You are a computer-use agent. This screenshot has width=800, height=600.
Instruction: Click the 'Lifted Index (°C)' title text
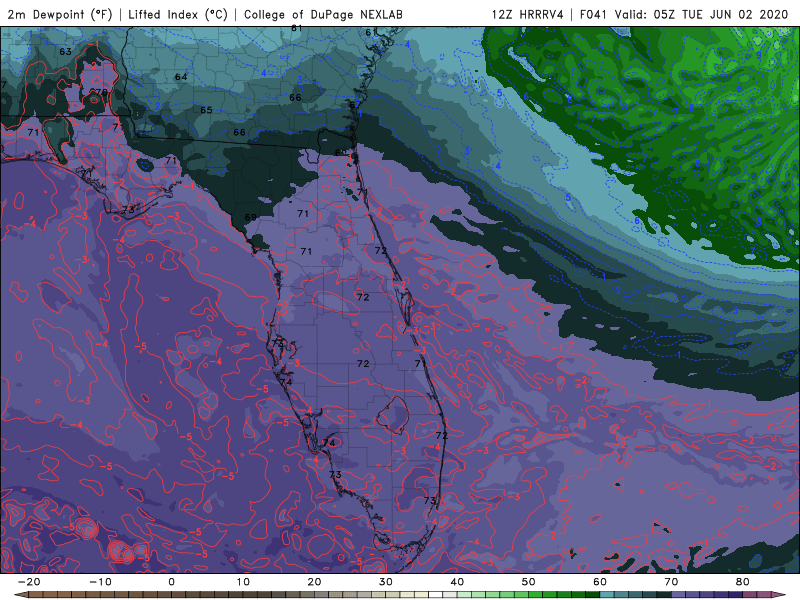pyautogui.click(x=178, y=15)
